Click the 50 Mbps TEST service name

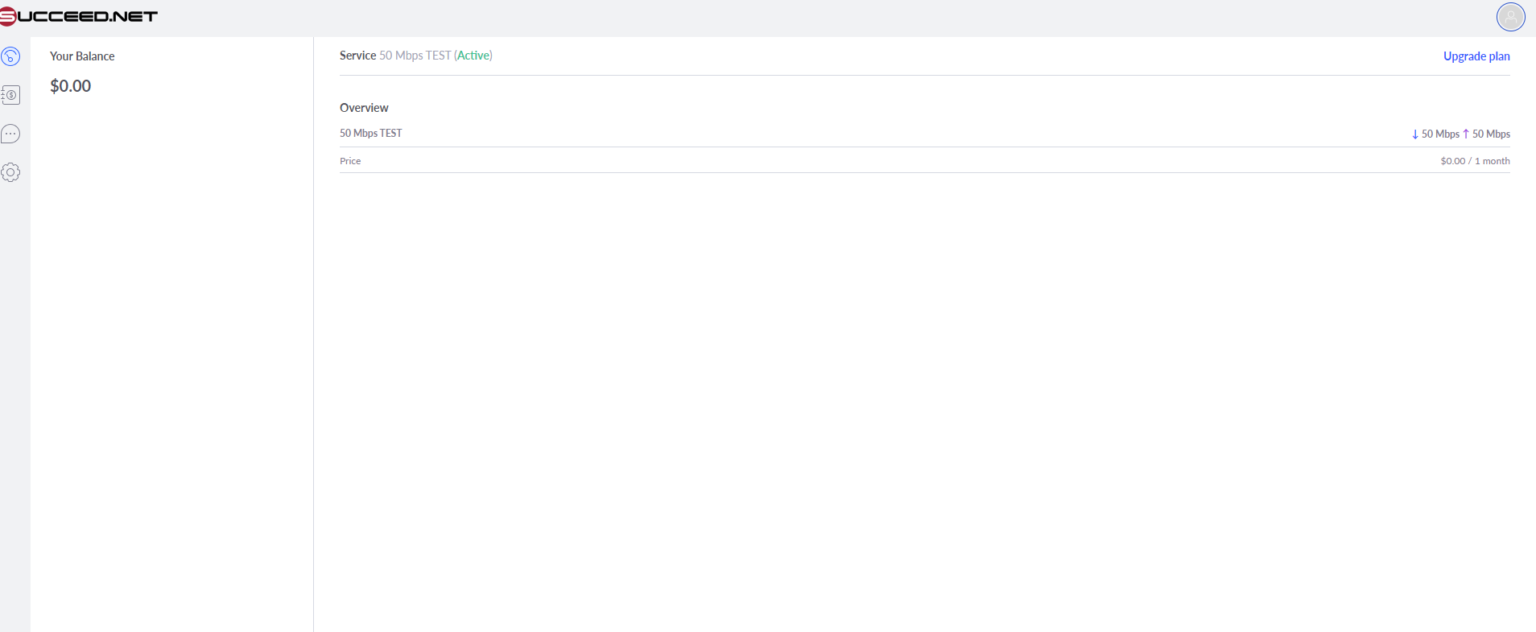415,55
